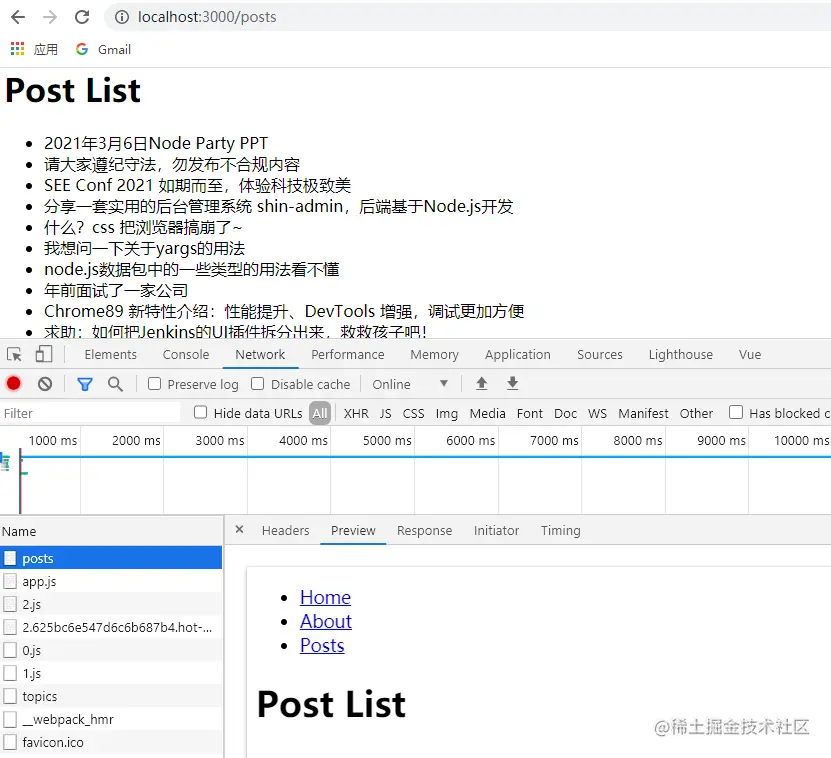Screen dimensions: 831x758
Task: Open the Sources tab
Action: [x=599, y=355]
